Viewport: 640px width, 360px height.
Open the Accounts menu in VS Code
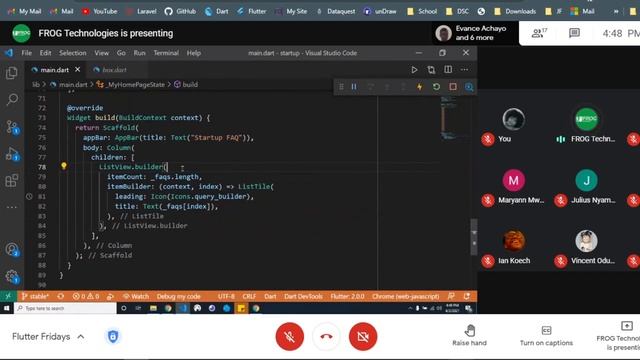12,249
